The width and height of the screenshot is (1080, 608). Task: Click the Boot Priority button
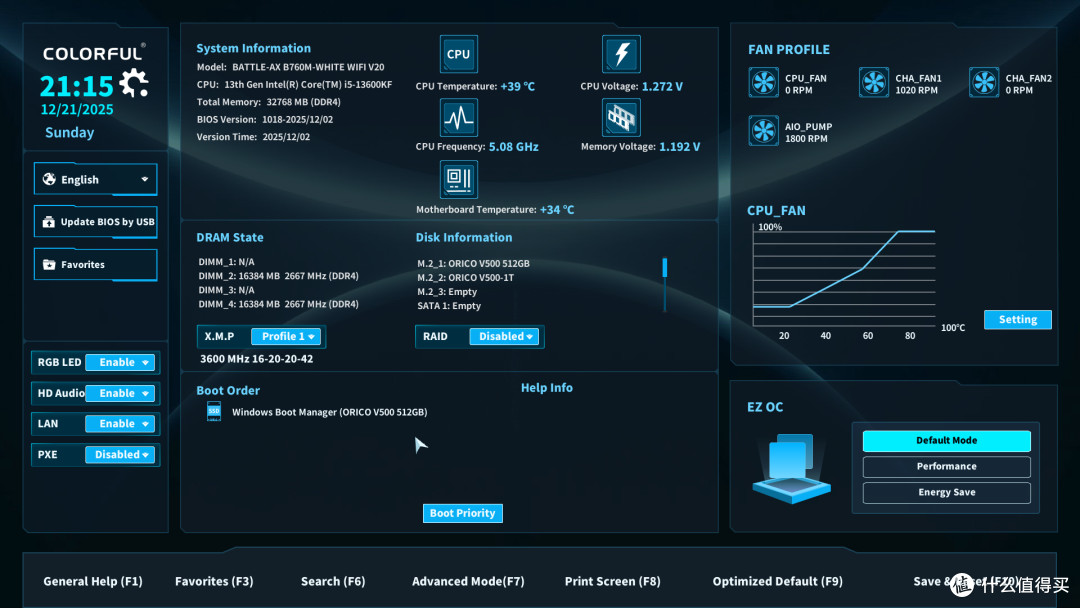(463, 513)
